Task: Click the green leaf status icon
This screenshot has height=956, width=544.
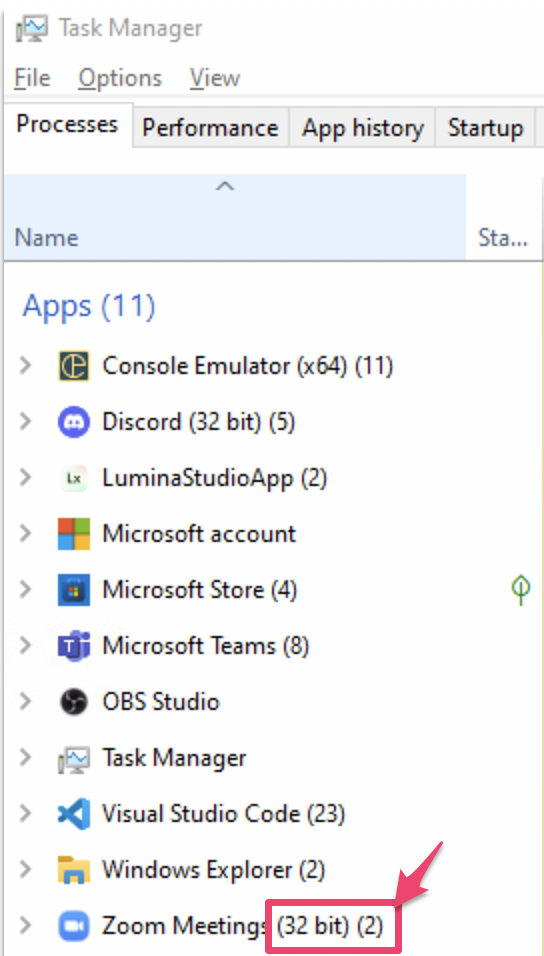Action: coord(521,590)
